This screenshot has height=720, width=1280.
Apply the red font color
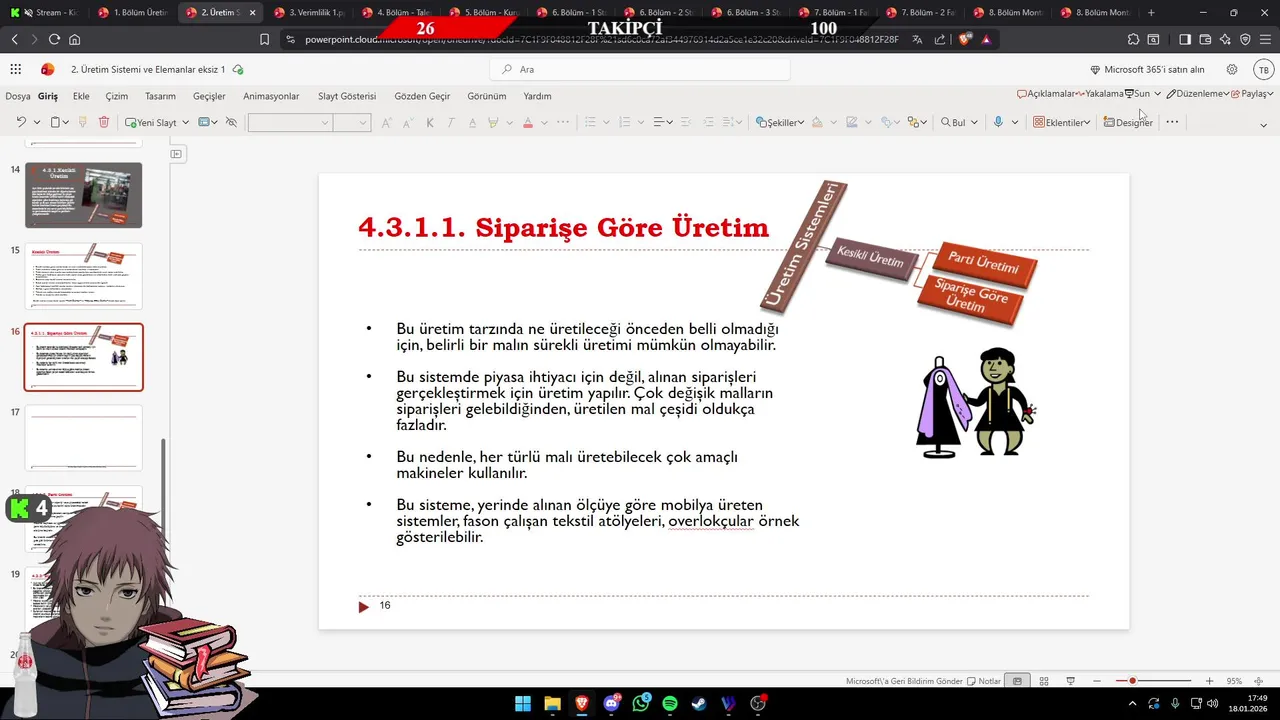(x=528, y=122)
